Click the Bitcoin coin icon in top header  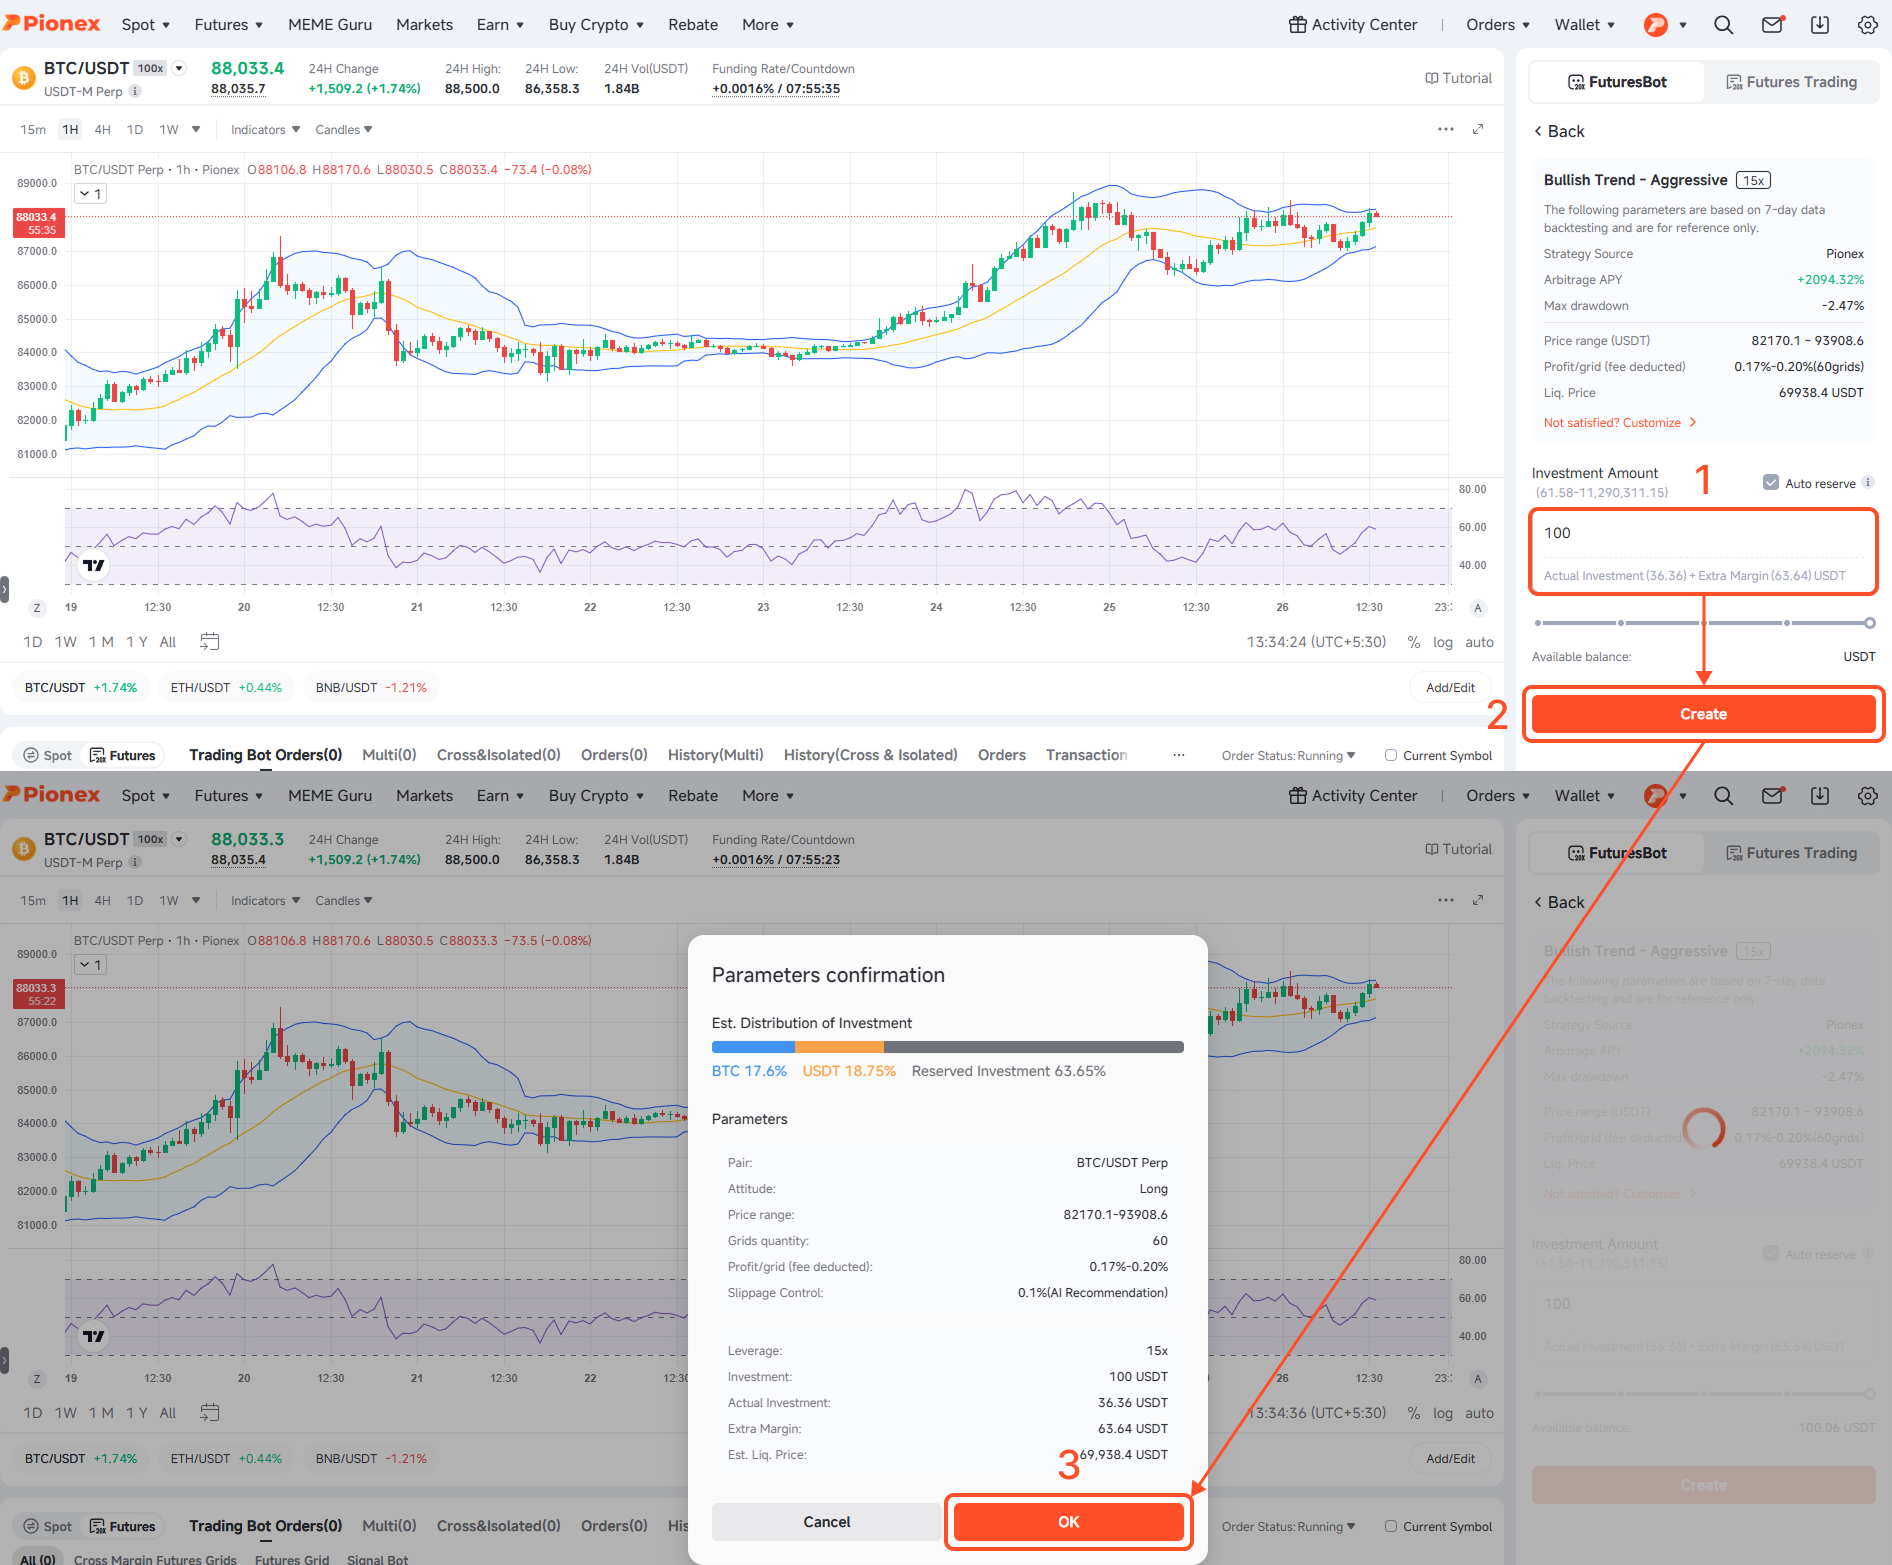[x=23, y=78]
